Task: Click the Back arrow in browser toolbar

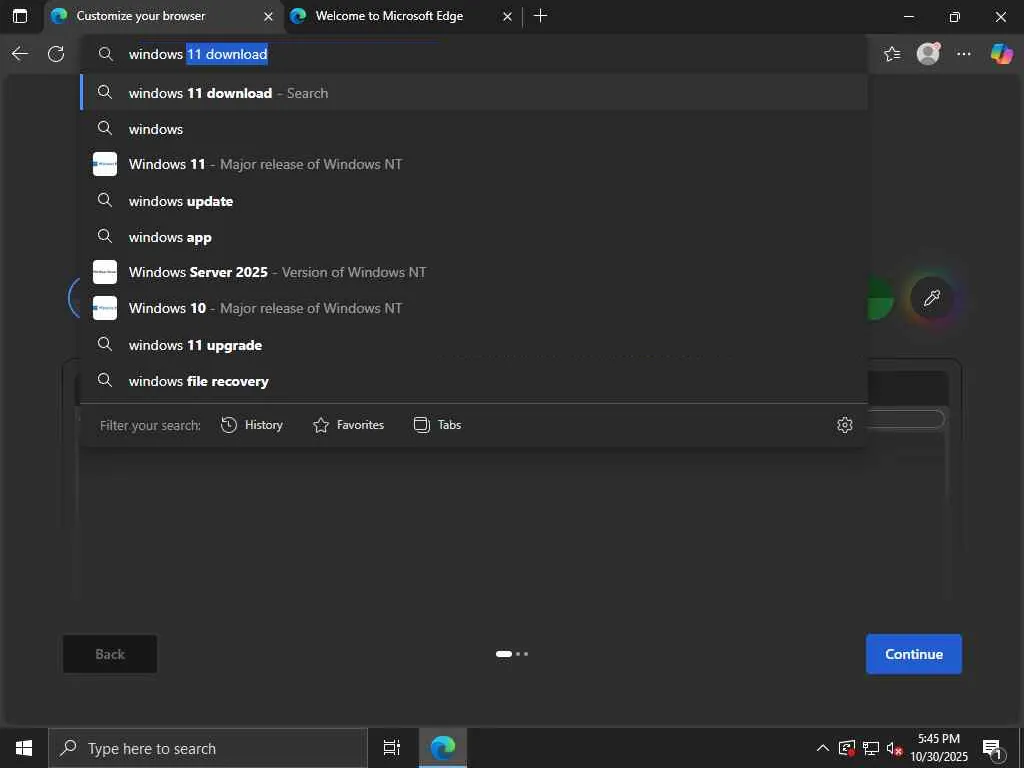Action: (x=20, y=54)
